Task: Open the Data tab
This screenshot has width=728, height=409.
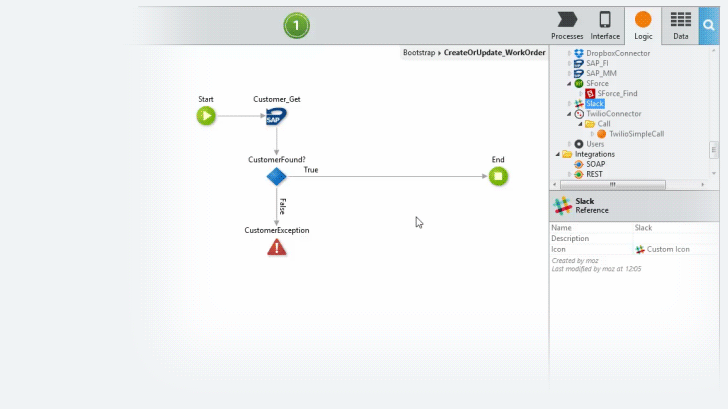Action: coord(681,26)
